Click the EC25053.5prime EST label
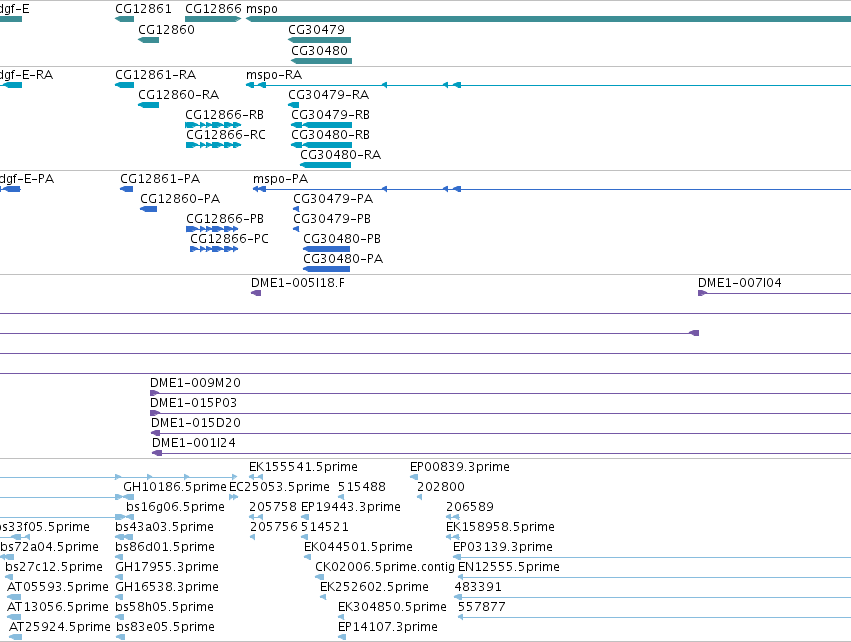This screenshot has width=851, height=642. (280, 487)
